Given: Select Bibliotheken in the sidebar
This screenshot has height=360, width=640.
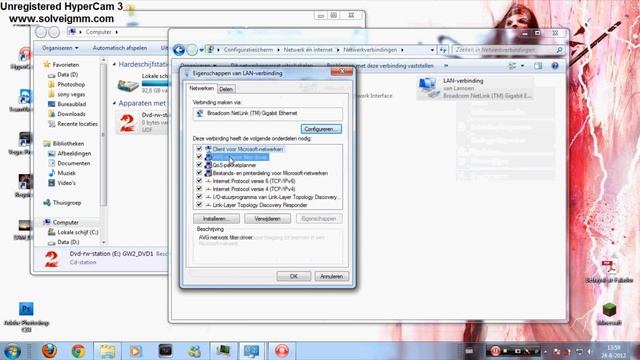Looking at the screenshot, I should pos(68,144).
